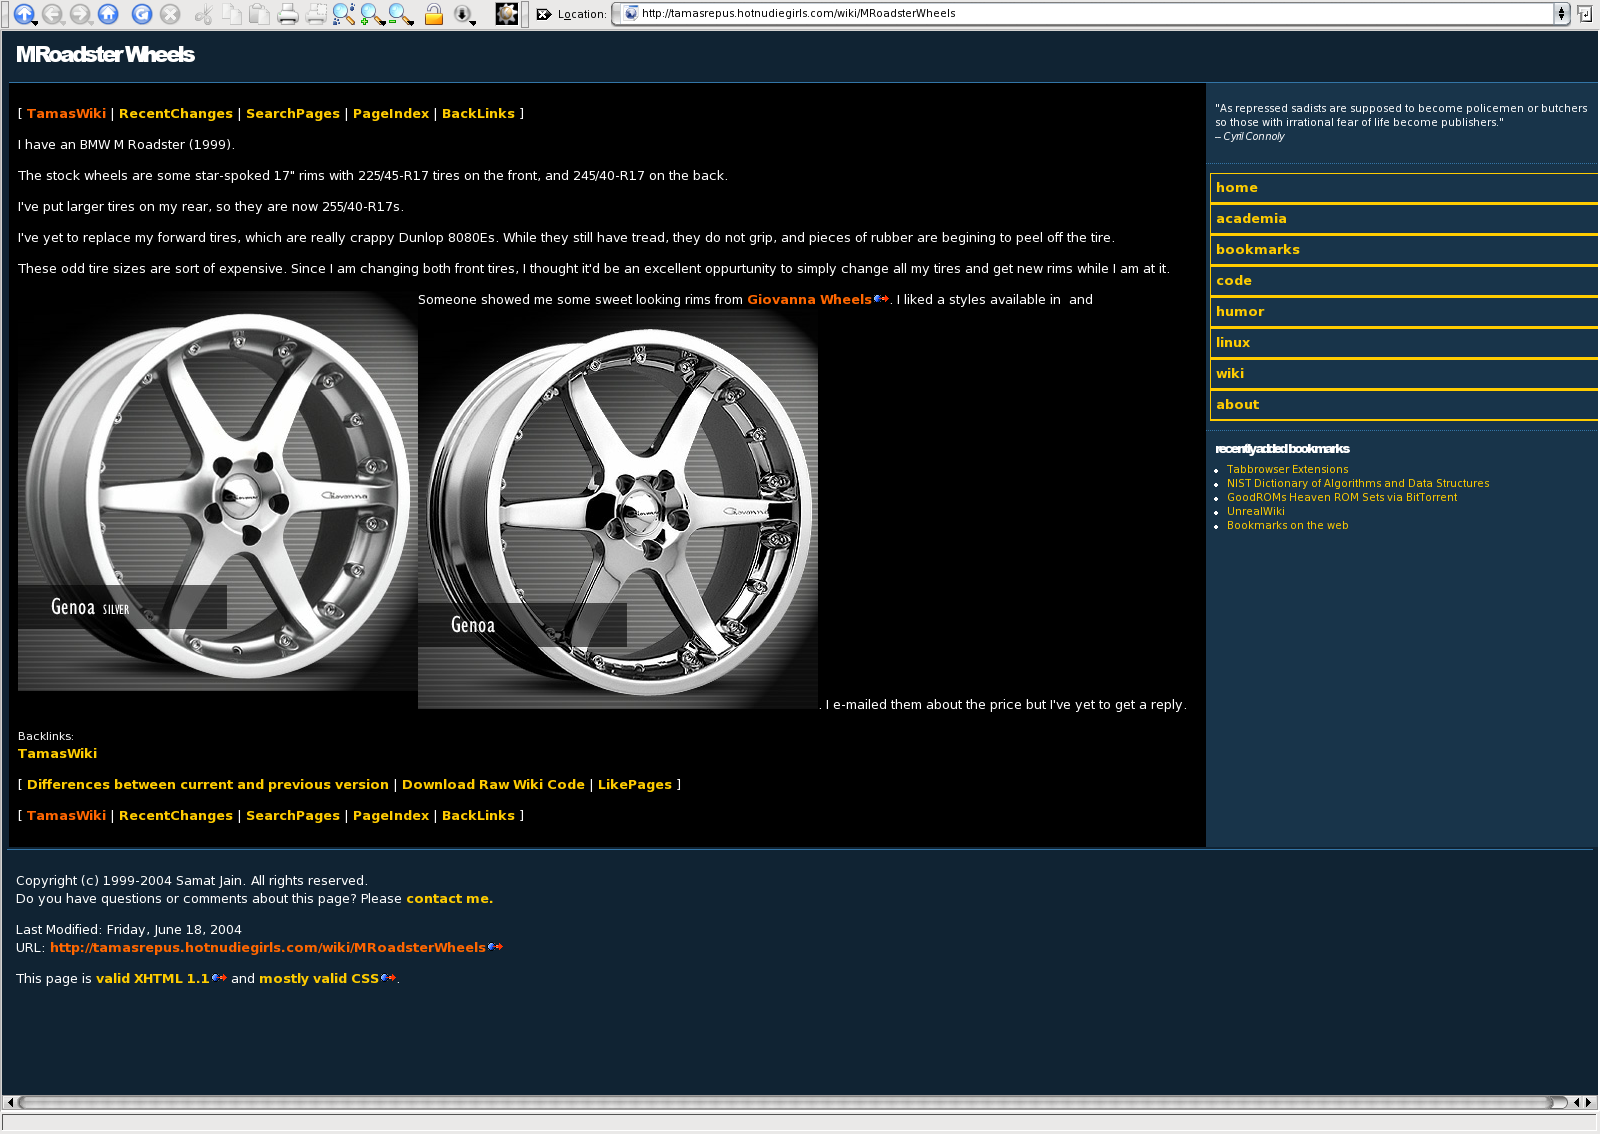Click the Print Frame icon

(x=316, y=14)
